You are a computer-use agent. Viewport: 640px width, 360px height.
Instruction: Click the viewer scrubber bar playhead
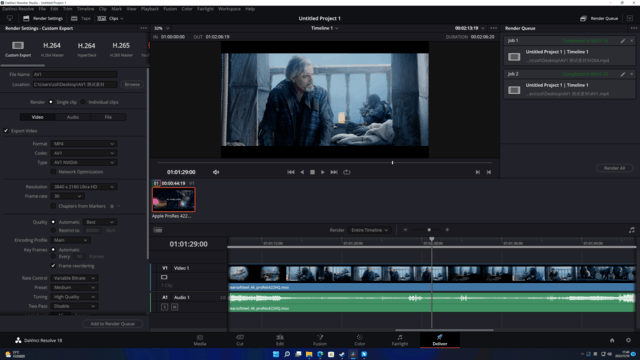click(x=392, y=162)
